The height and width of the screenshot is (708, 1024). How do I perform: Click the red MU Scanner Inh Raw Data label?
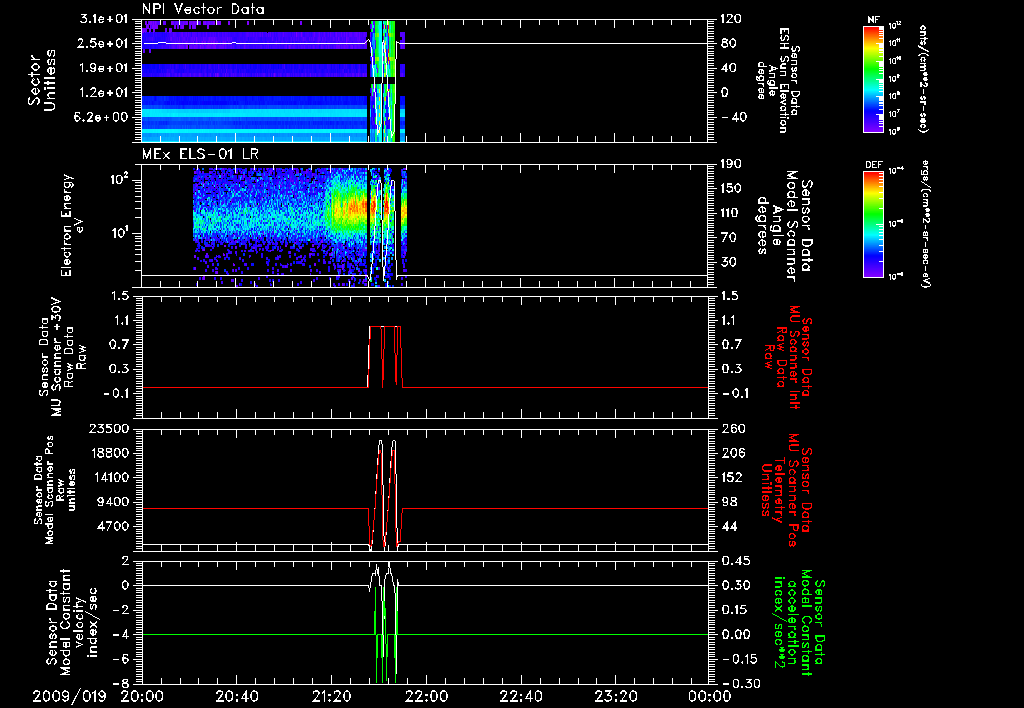click(787, 357)
